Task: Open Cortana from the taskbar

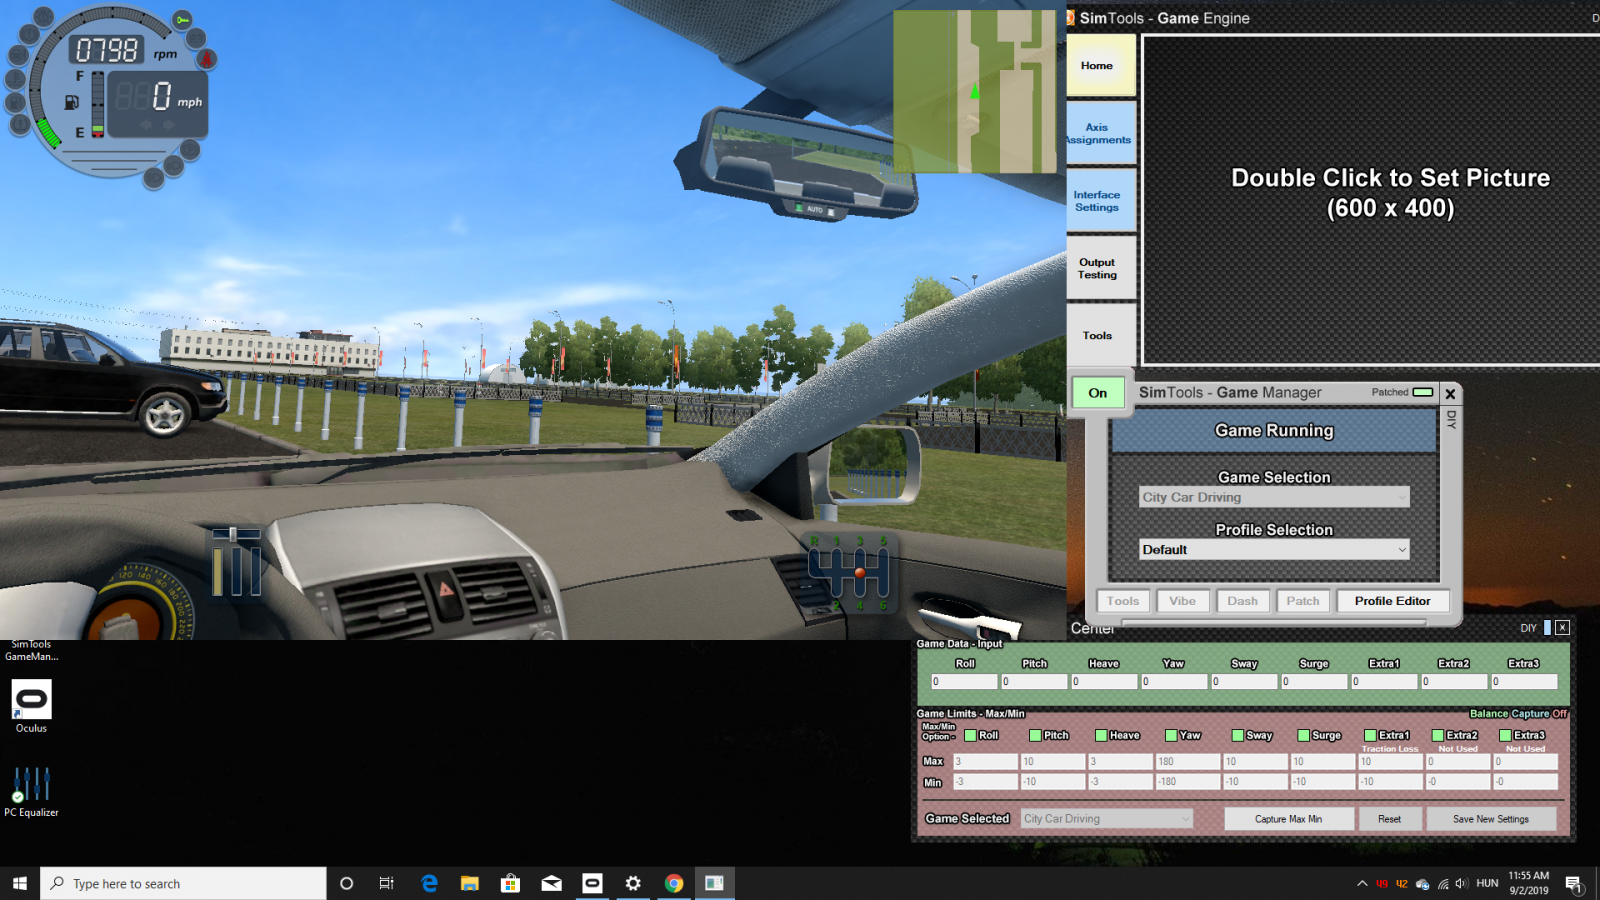Action: (346, 883)
